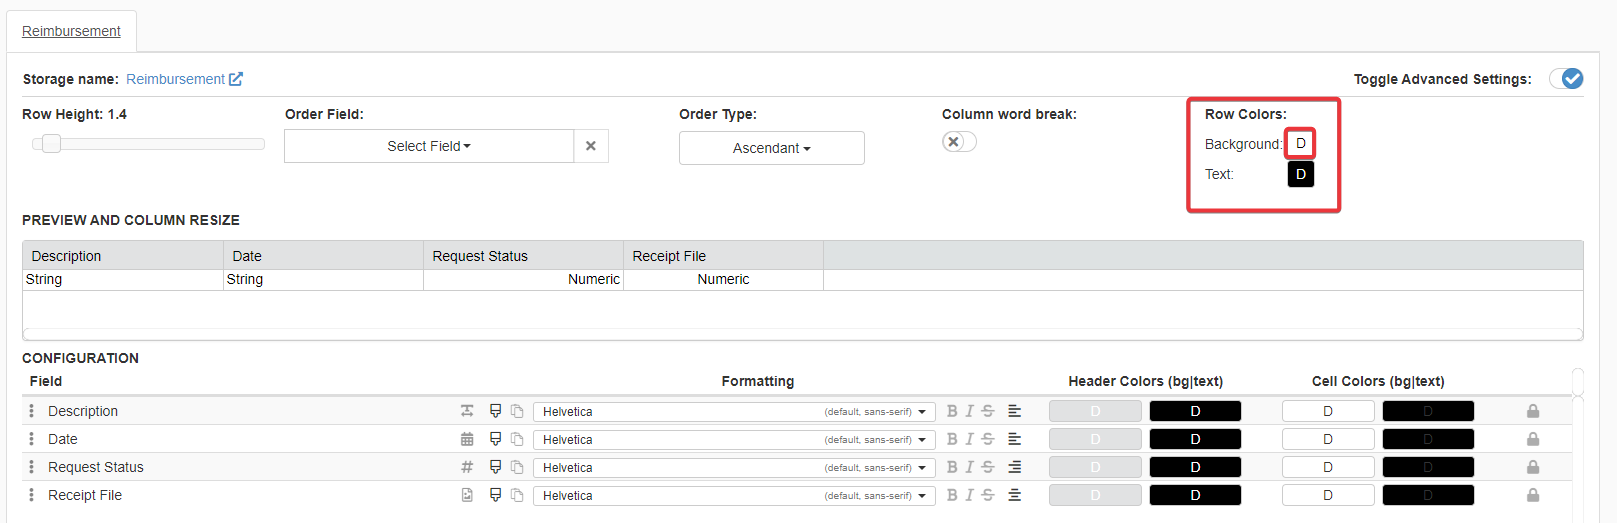Image resolution: width=1617 pixels, height=523 pixels.
Task: Open the Reimbursement storage name link
Action: point(175,79)
